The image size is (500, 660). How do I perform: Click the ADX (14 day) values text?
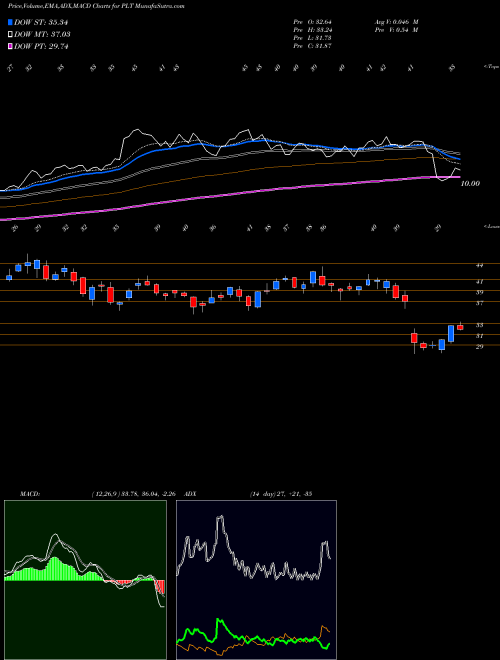click(x=279, y=494)
